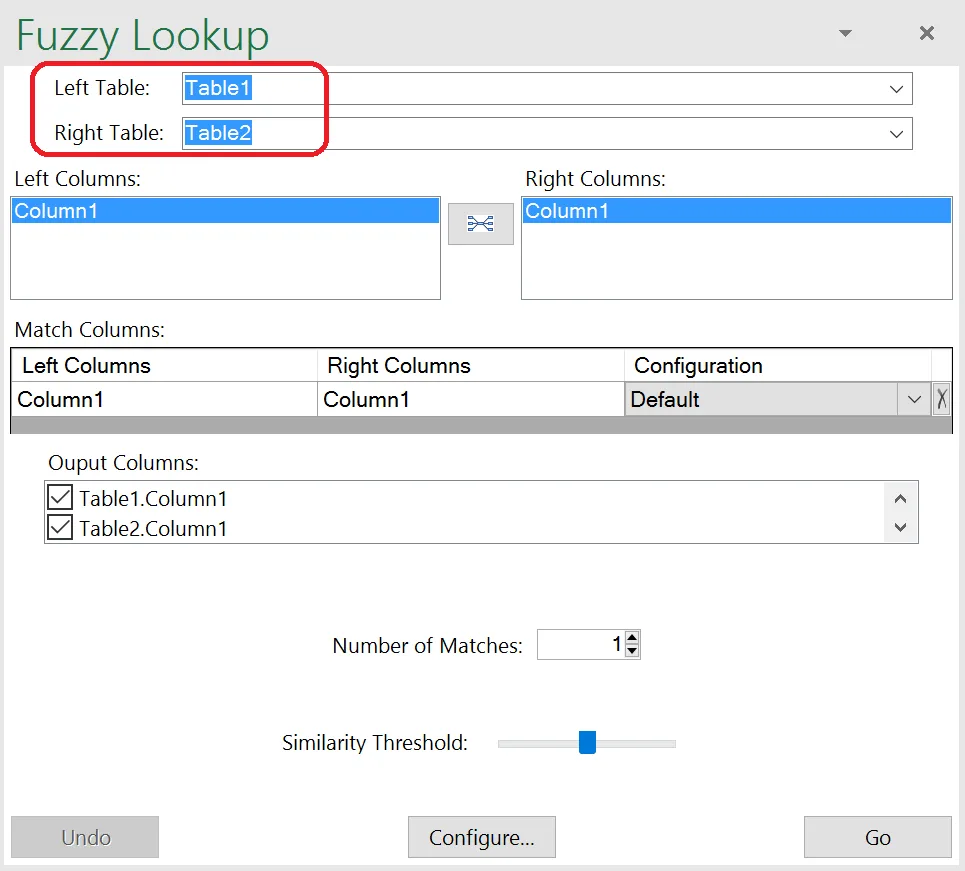Expand the Right Table dropdown
965x871 pixels.
point(896,134)
